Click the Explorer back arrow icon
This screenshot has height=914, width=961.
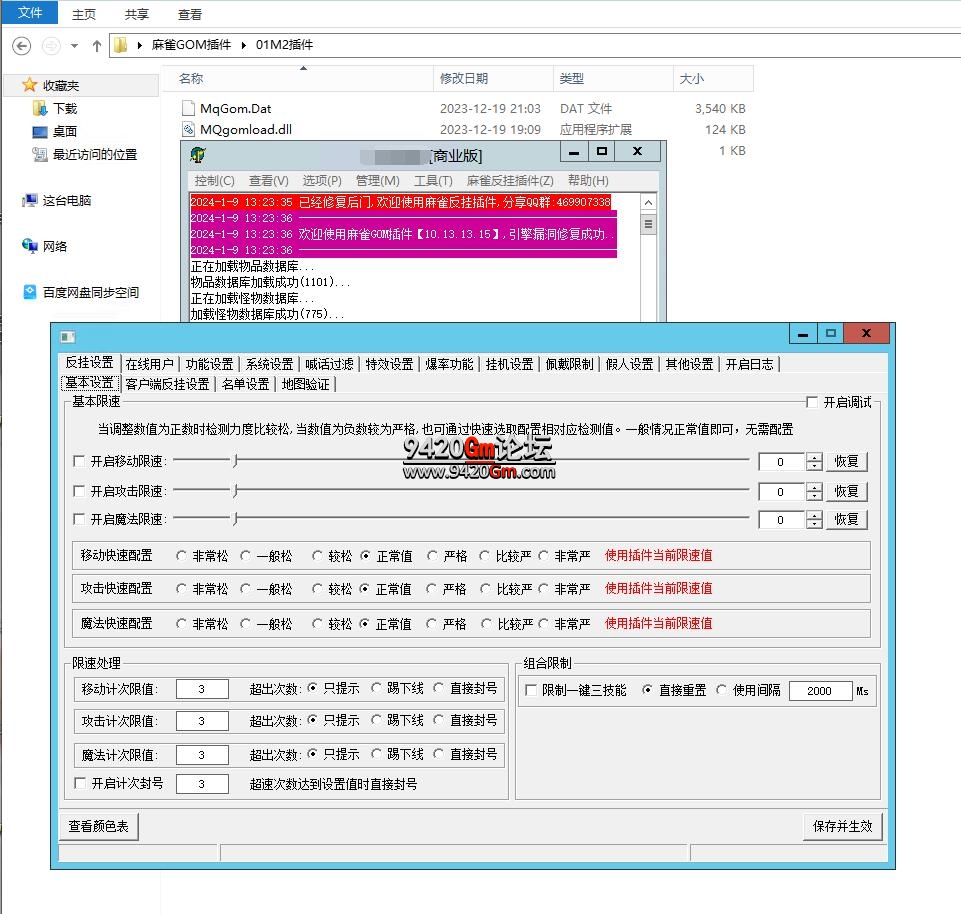pos(21,46)
